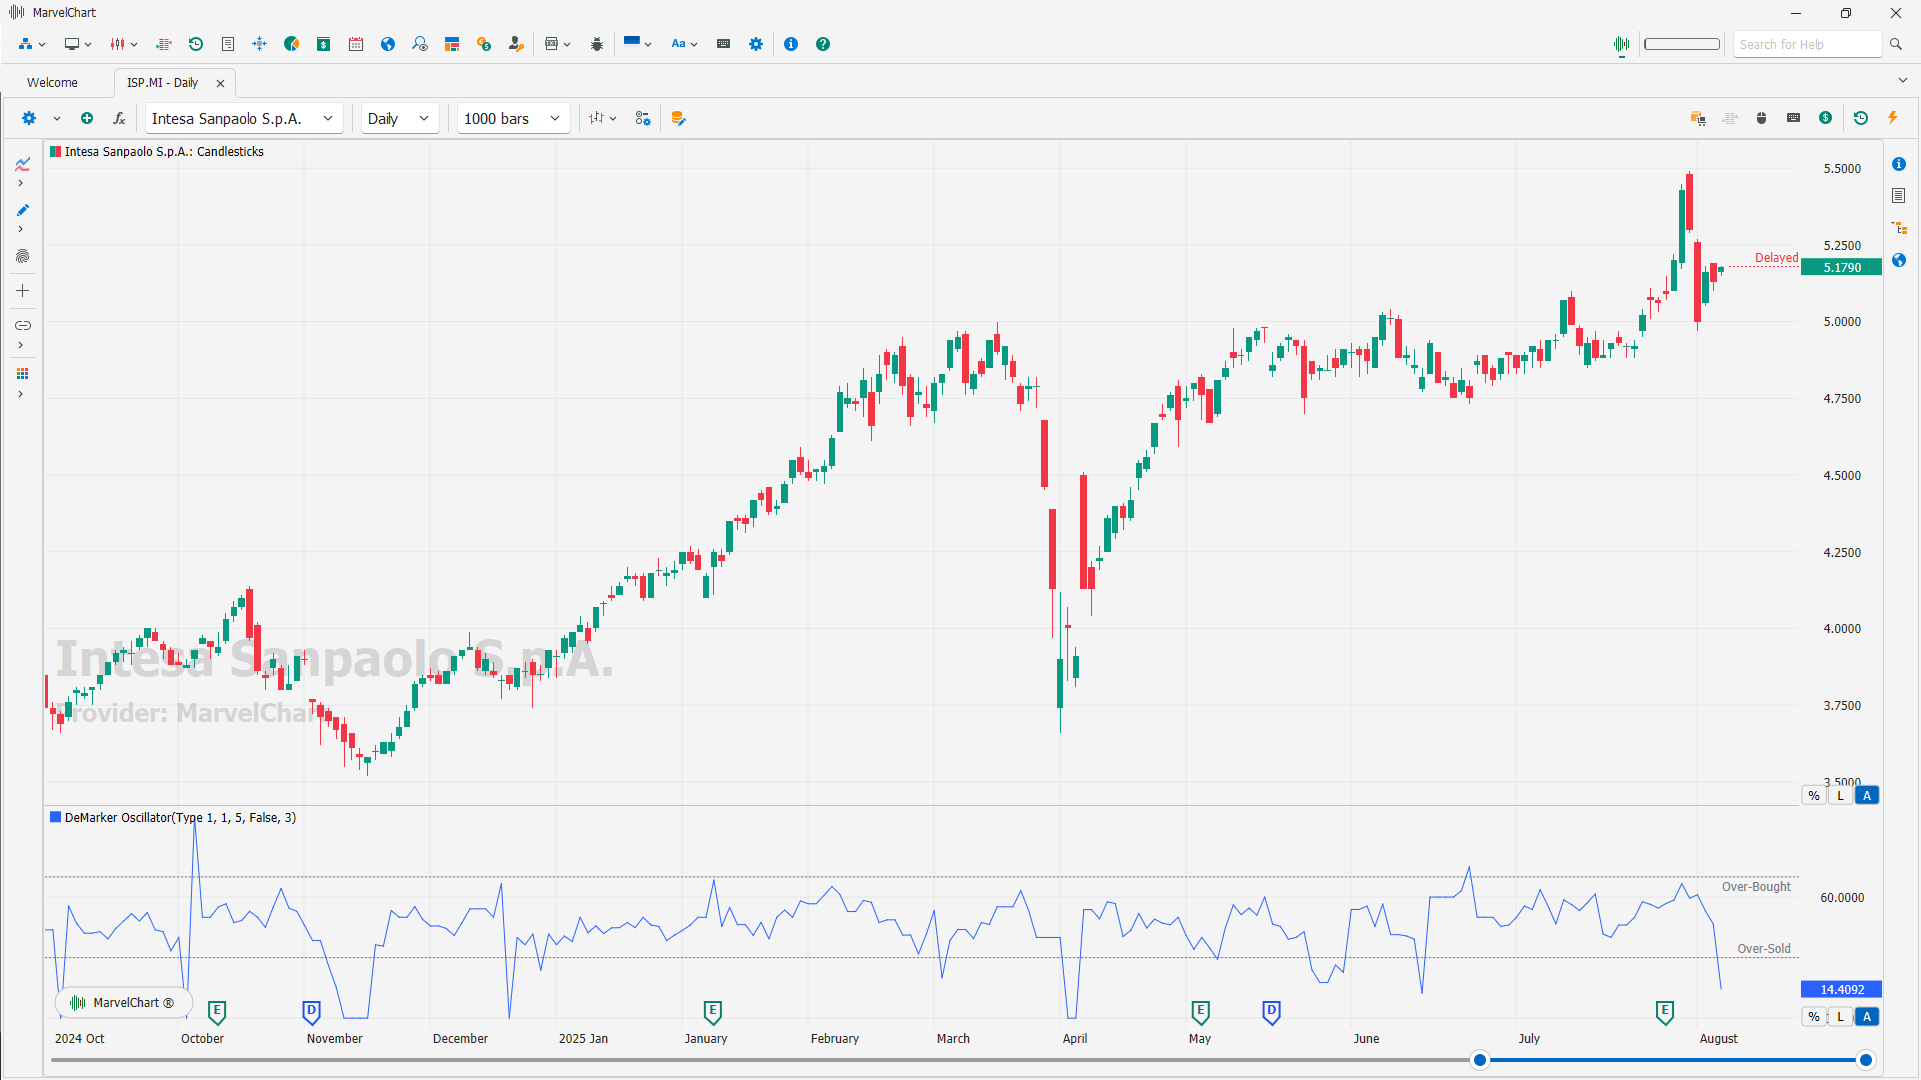Click the dividend D marker near May

1271,1013
